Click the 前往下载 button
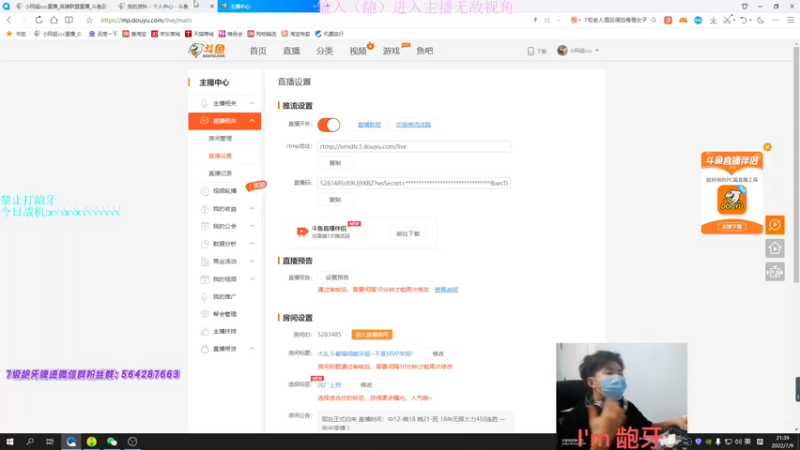This screenshot has width=800, height=450. [408, 234]
